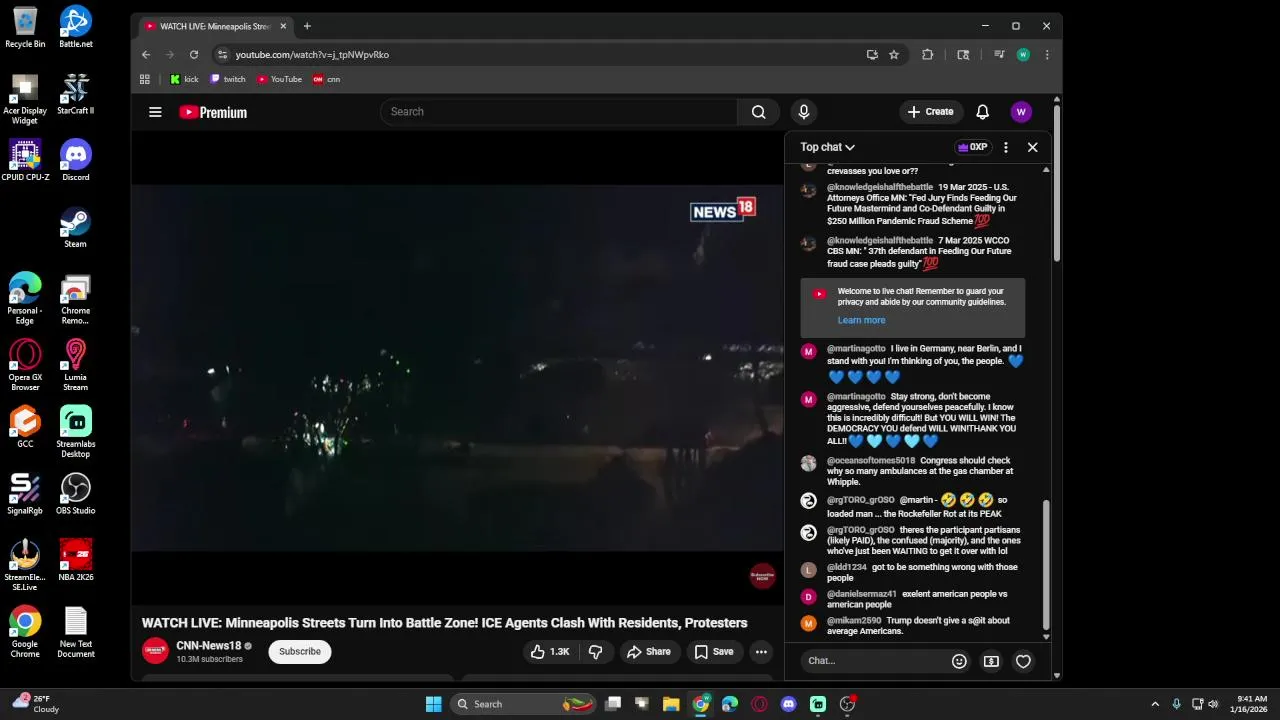Open the twitch bookmark
1280x720 pixels.
[228, 79]
